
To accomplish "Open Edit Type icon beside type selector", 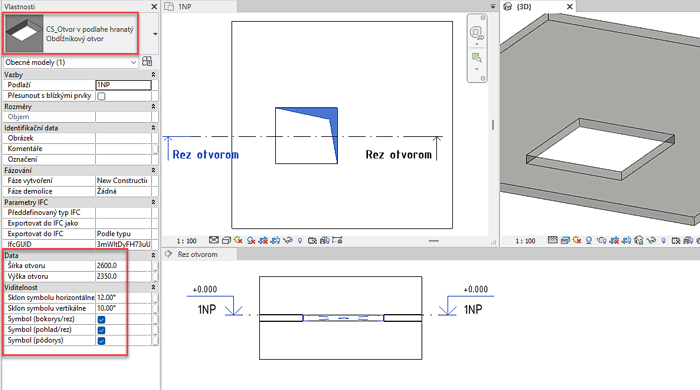I will click(147, 62).
